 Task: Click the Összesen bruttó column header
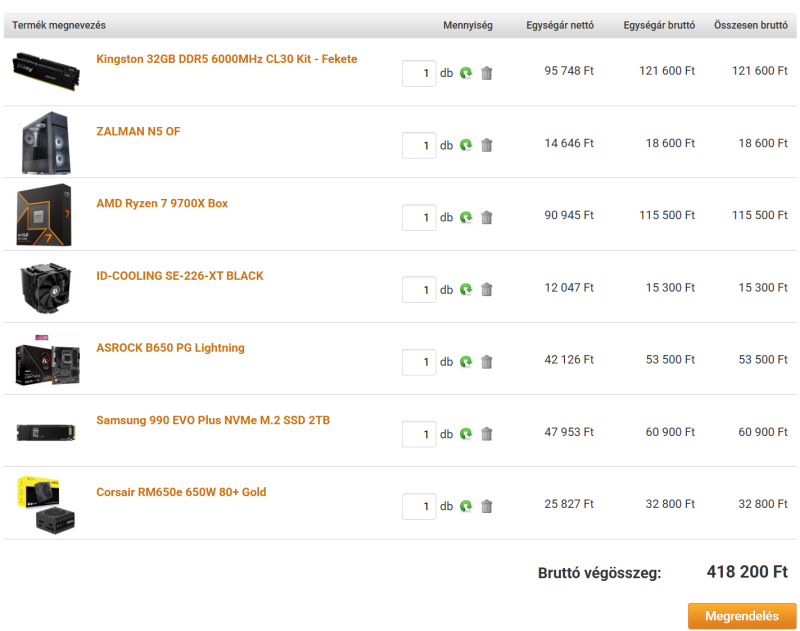click(x=751, y=26)
